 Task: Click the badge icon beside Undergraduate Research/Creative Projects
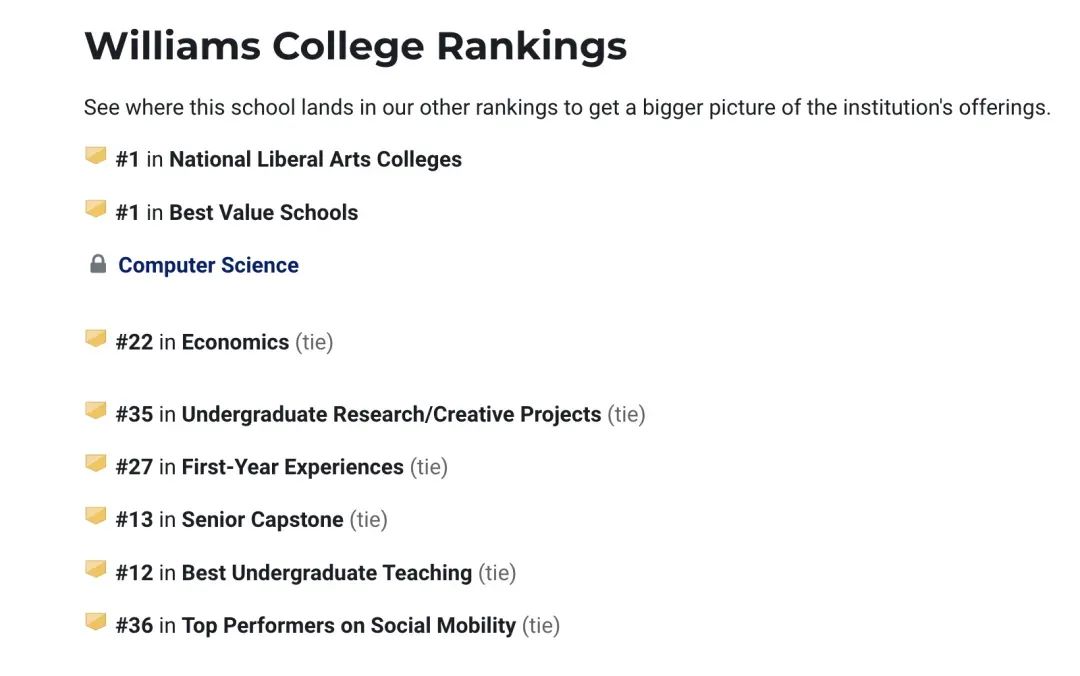96,411
